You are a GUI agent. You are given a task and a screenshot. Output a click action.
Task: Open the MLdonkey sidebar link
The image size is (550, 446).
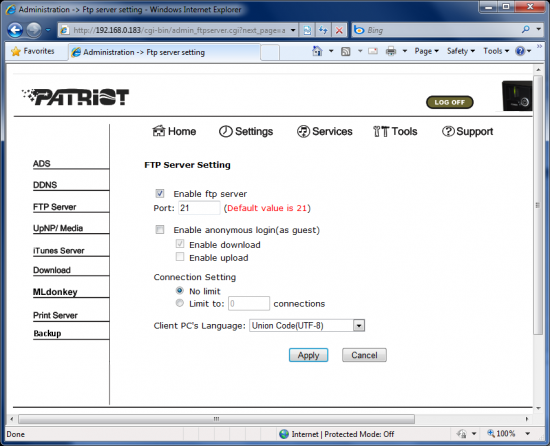(55, 292)
